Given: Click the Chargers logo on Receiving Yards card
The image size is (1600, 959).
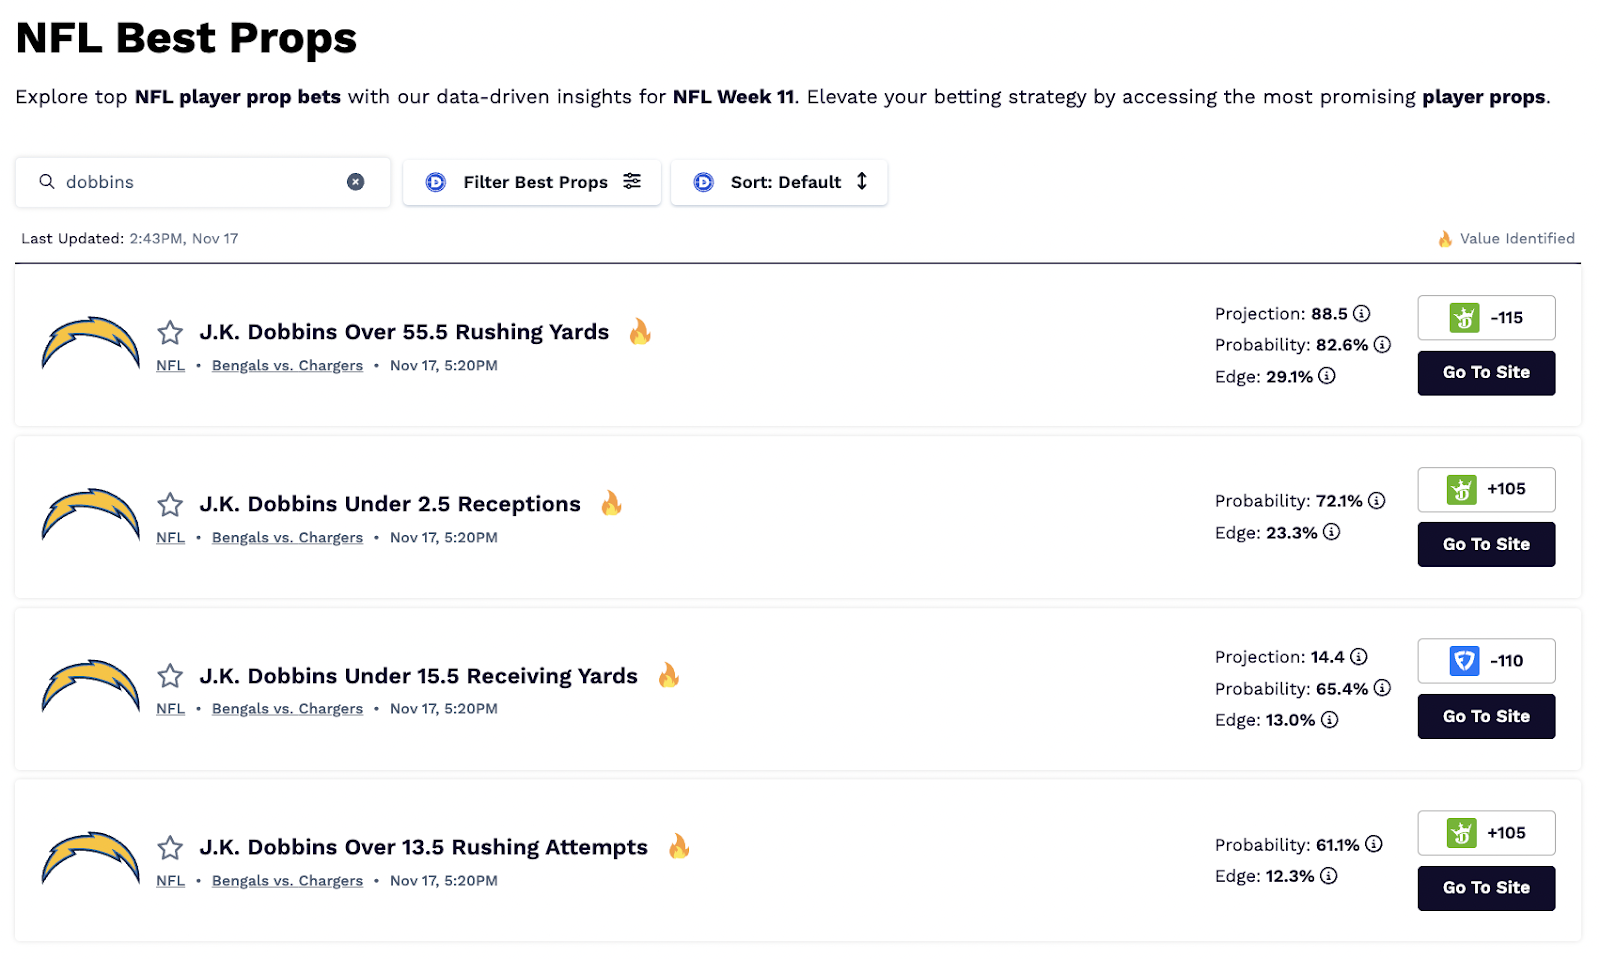Looking at the screenshot, I should coord(90,686).
